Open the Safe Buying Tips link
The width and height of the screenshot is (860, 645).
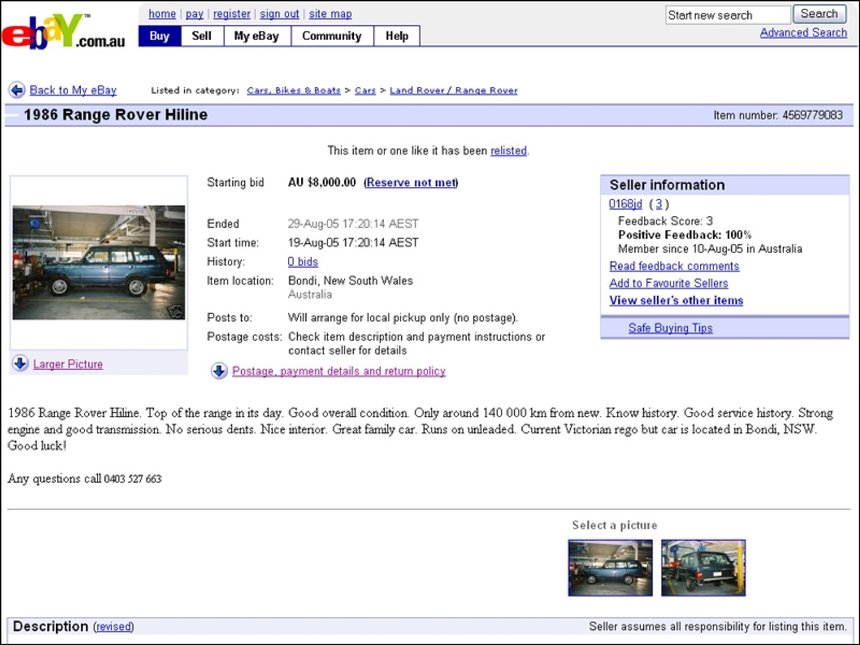(x=670, y=328)
